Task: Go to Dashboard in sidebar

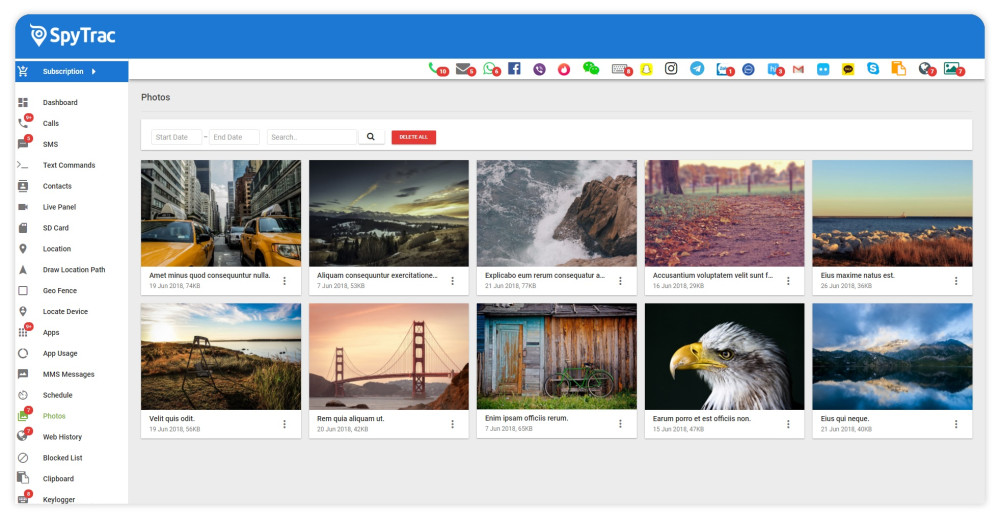Action: (x=60, y=103)
